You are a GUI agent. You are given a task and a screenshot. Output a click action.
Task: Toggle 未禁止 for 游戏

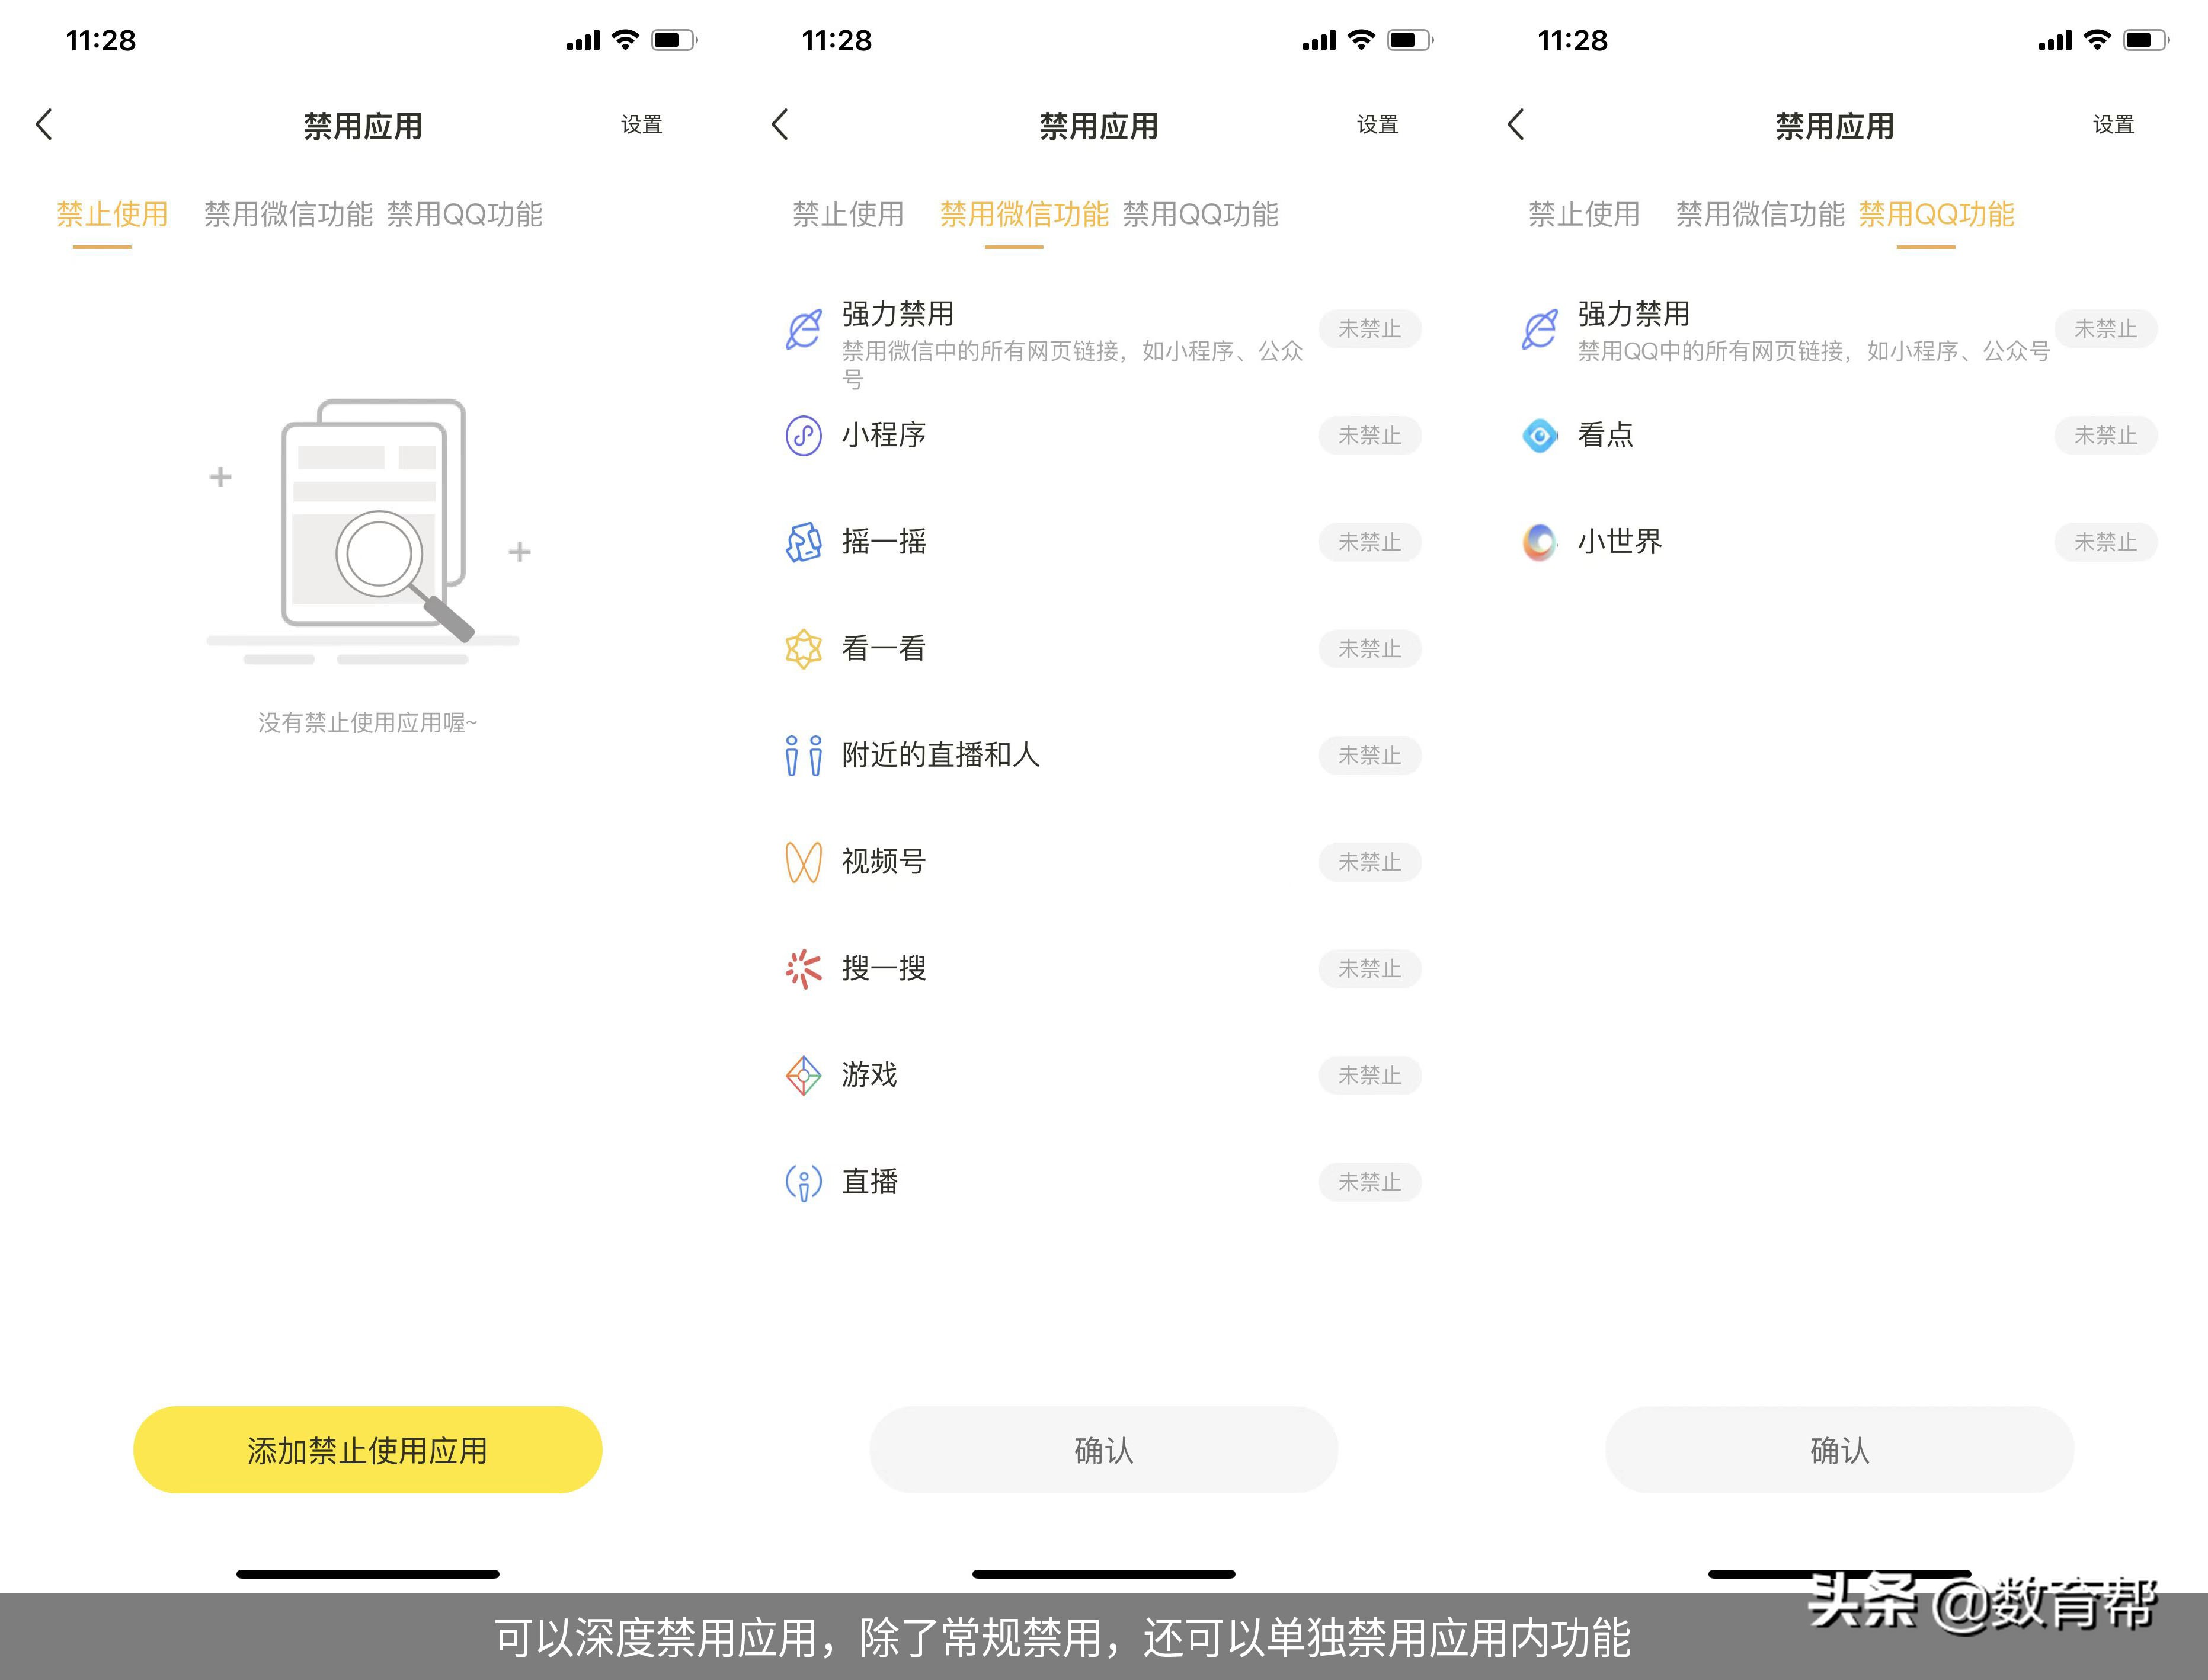tap(1370, 1075)
